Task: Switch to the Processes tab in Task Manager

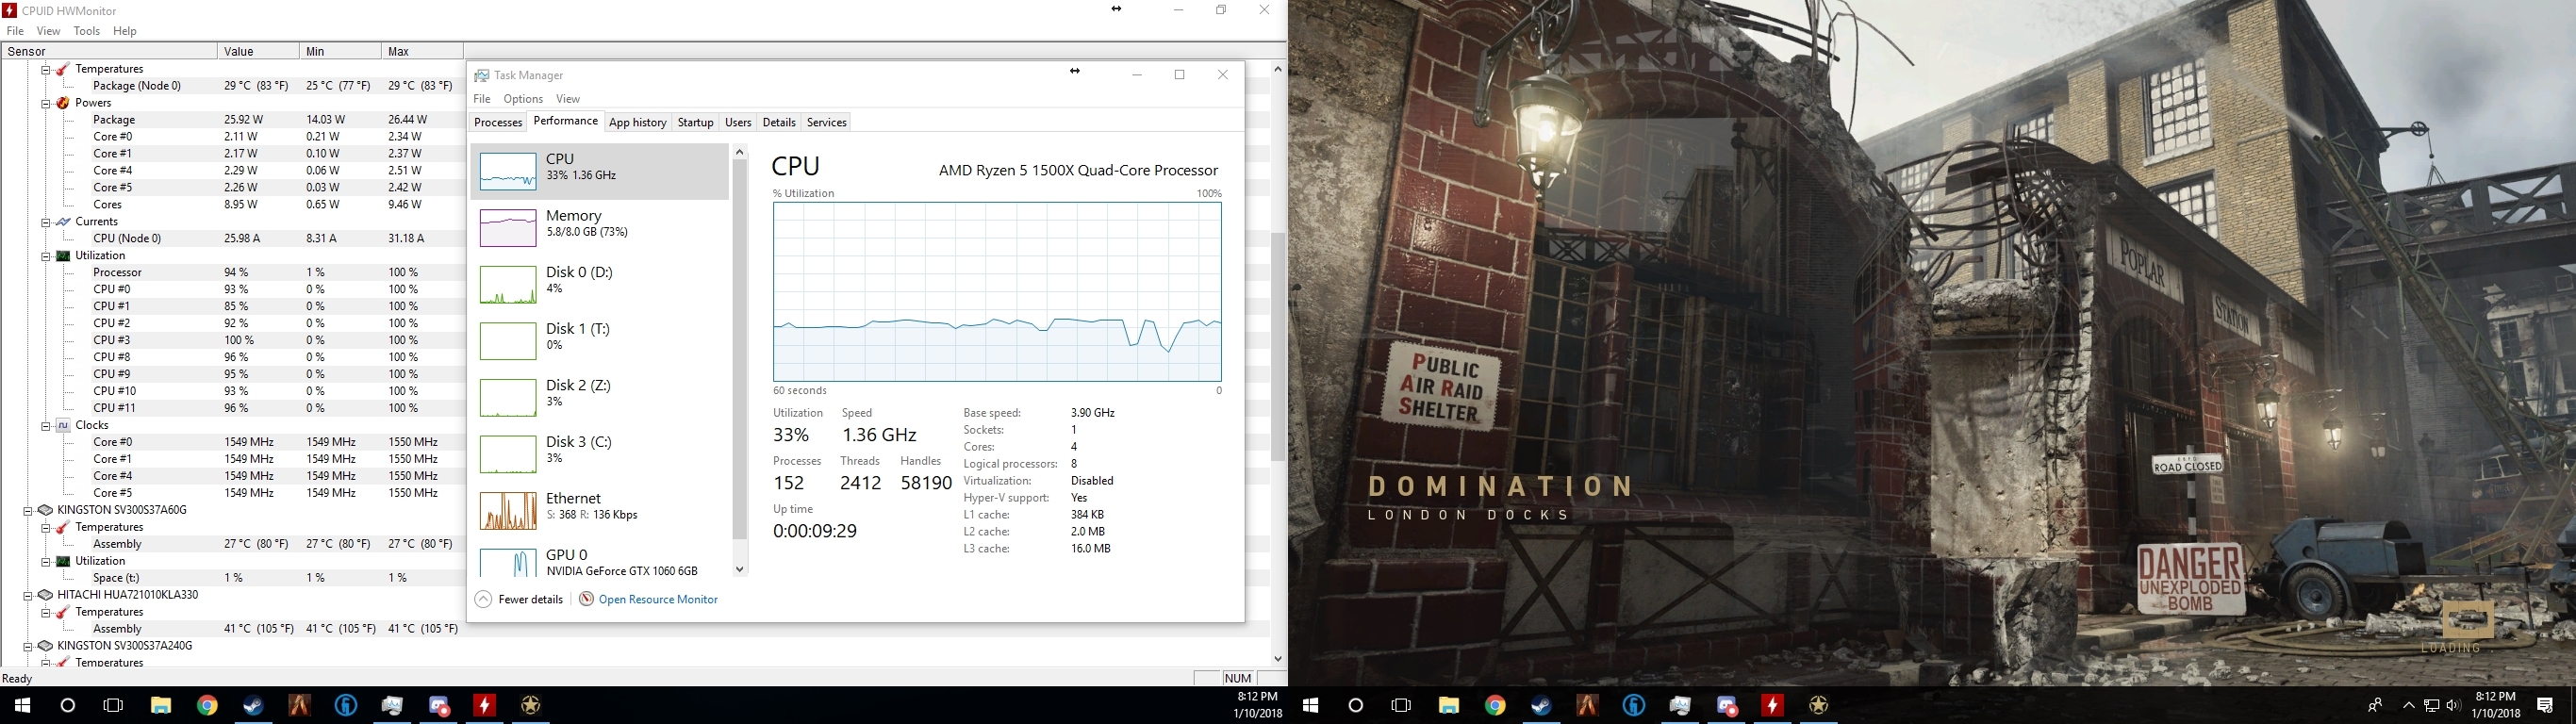Action: (498, 122)
